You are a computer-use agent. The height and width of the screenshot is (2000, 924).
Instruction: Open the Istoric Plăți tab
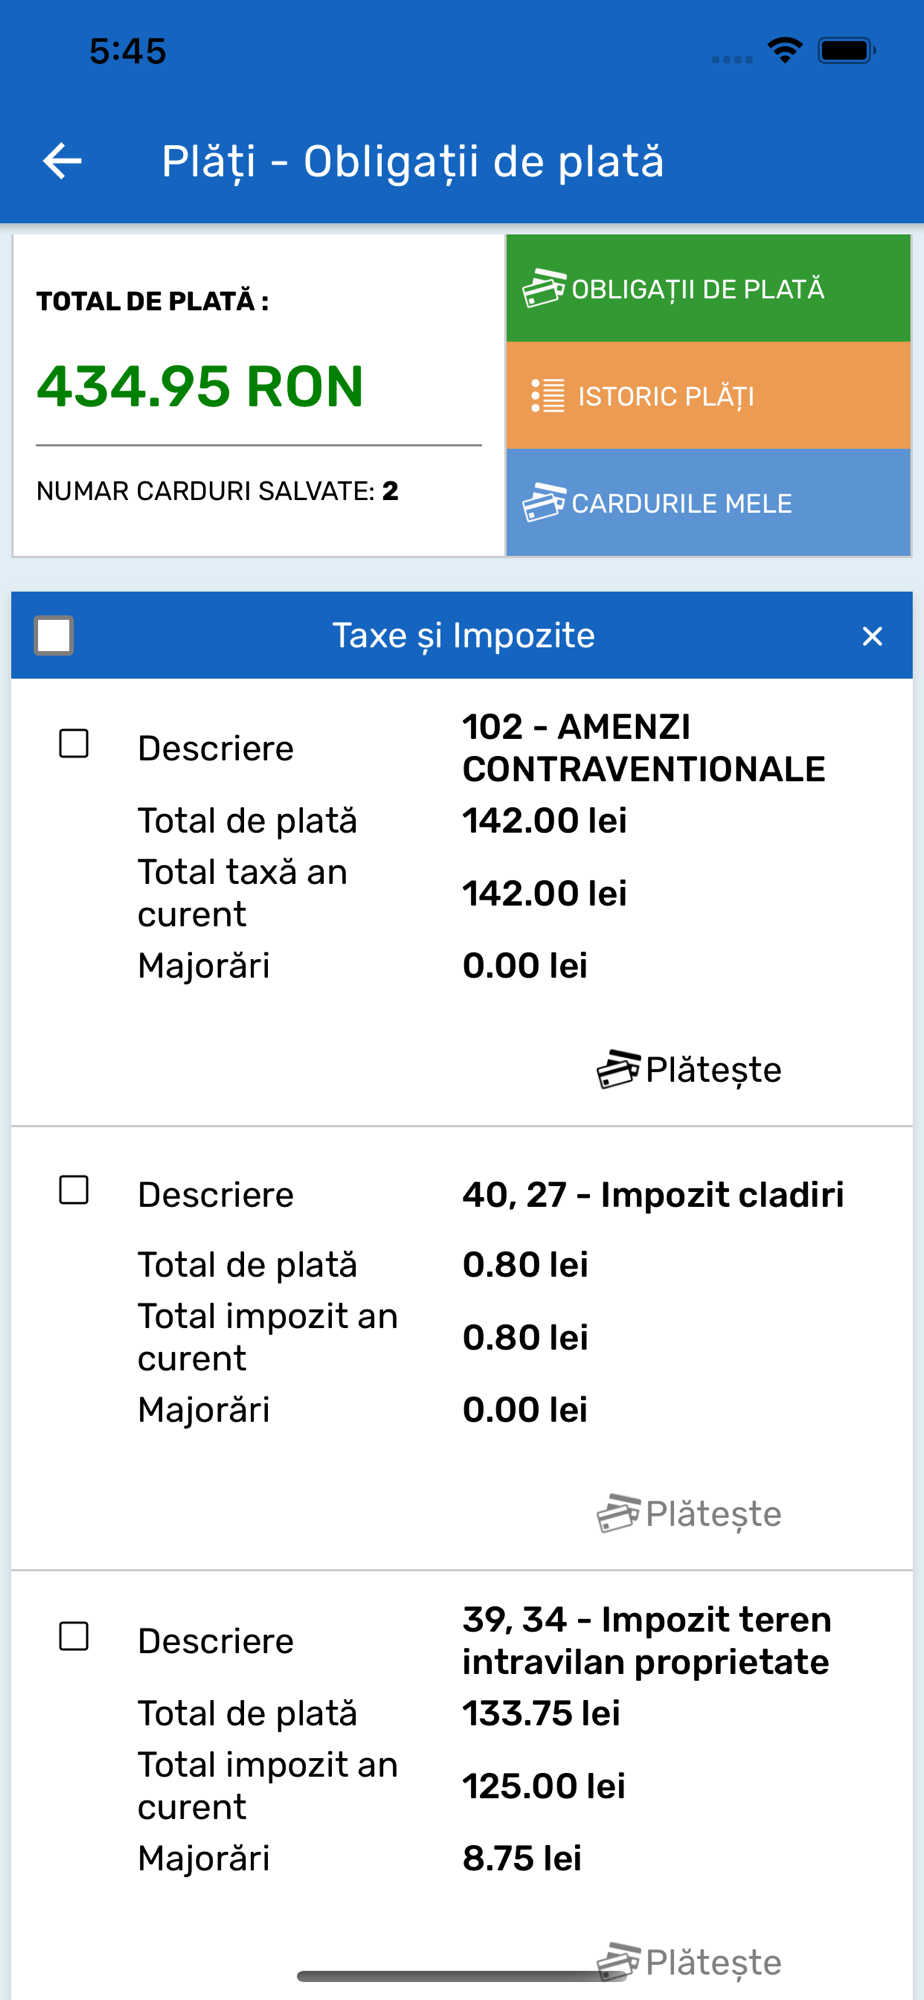[x=708, y=396]
